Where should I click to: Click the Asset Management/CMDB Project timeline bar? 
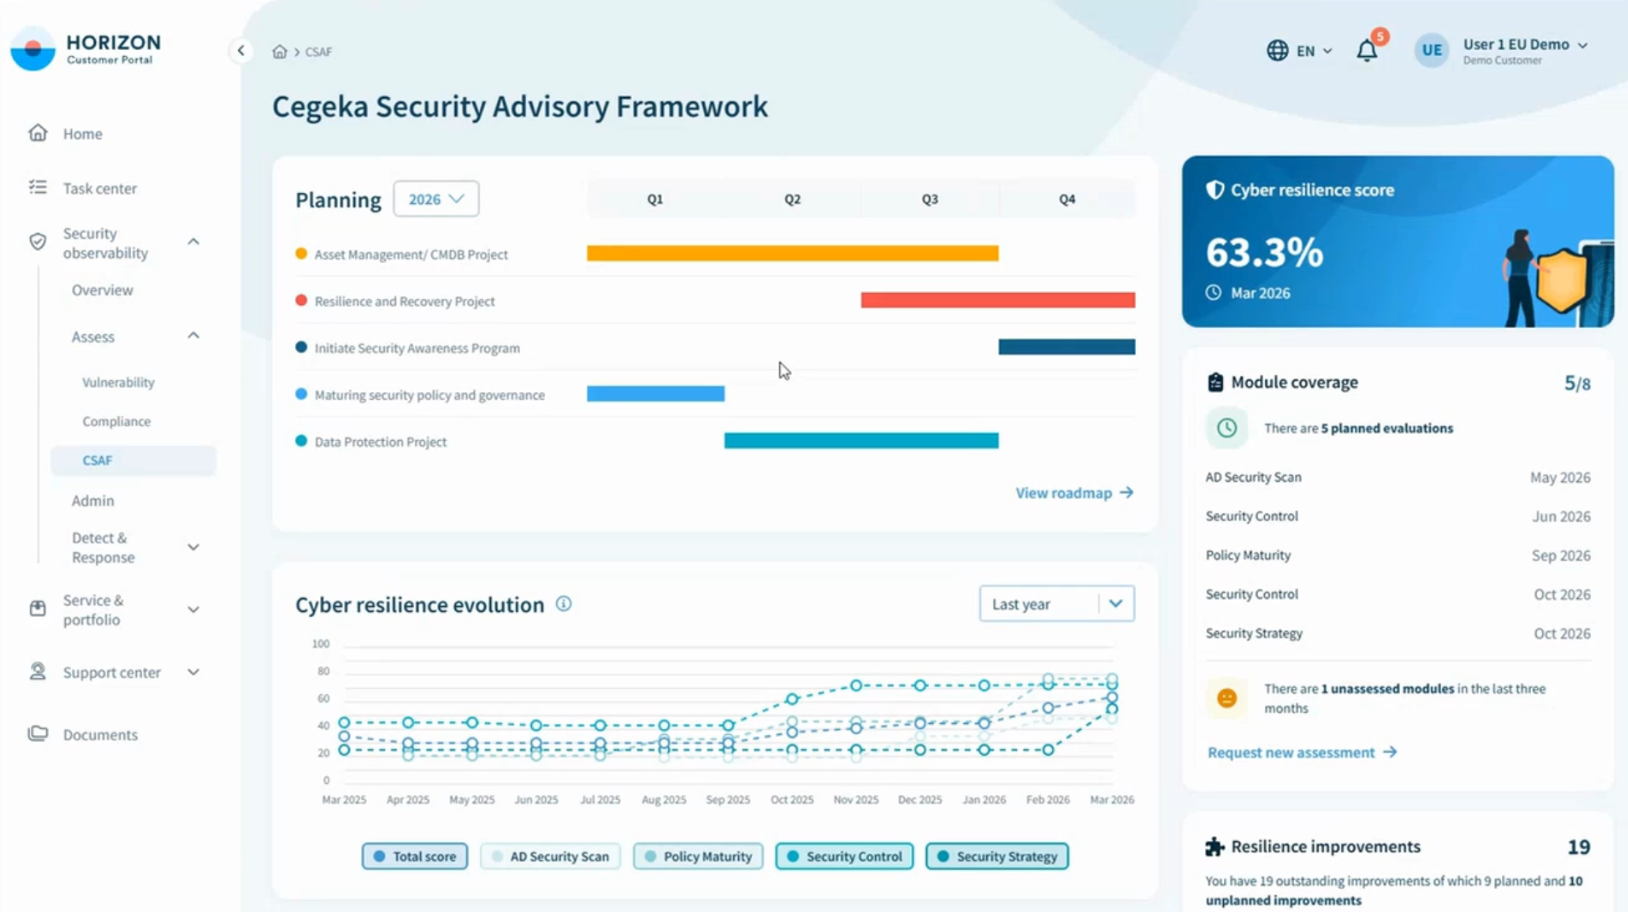coord(791,253)
